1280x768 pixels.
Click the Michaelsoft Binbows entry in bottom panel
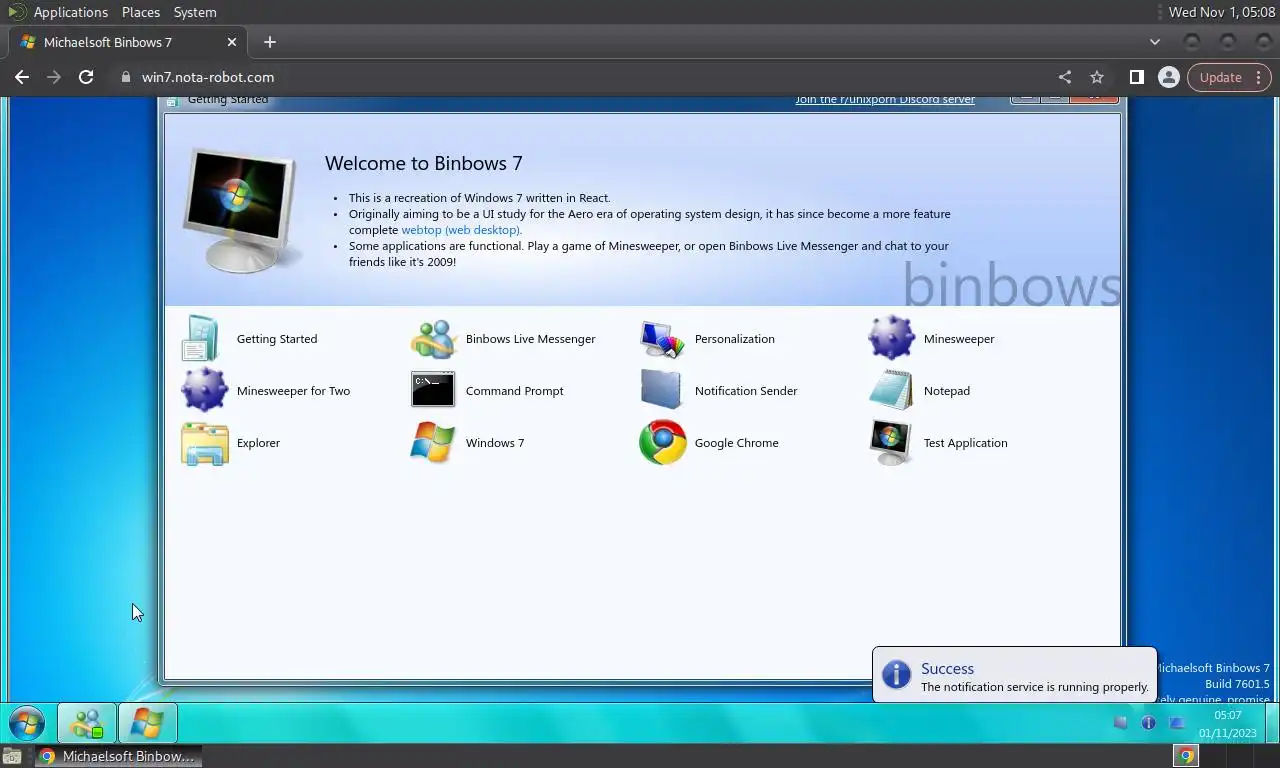click(x=118, y=756)
